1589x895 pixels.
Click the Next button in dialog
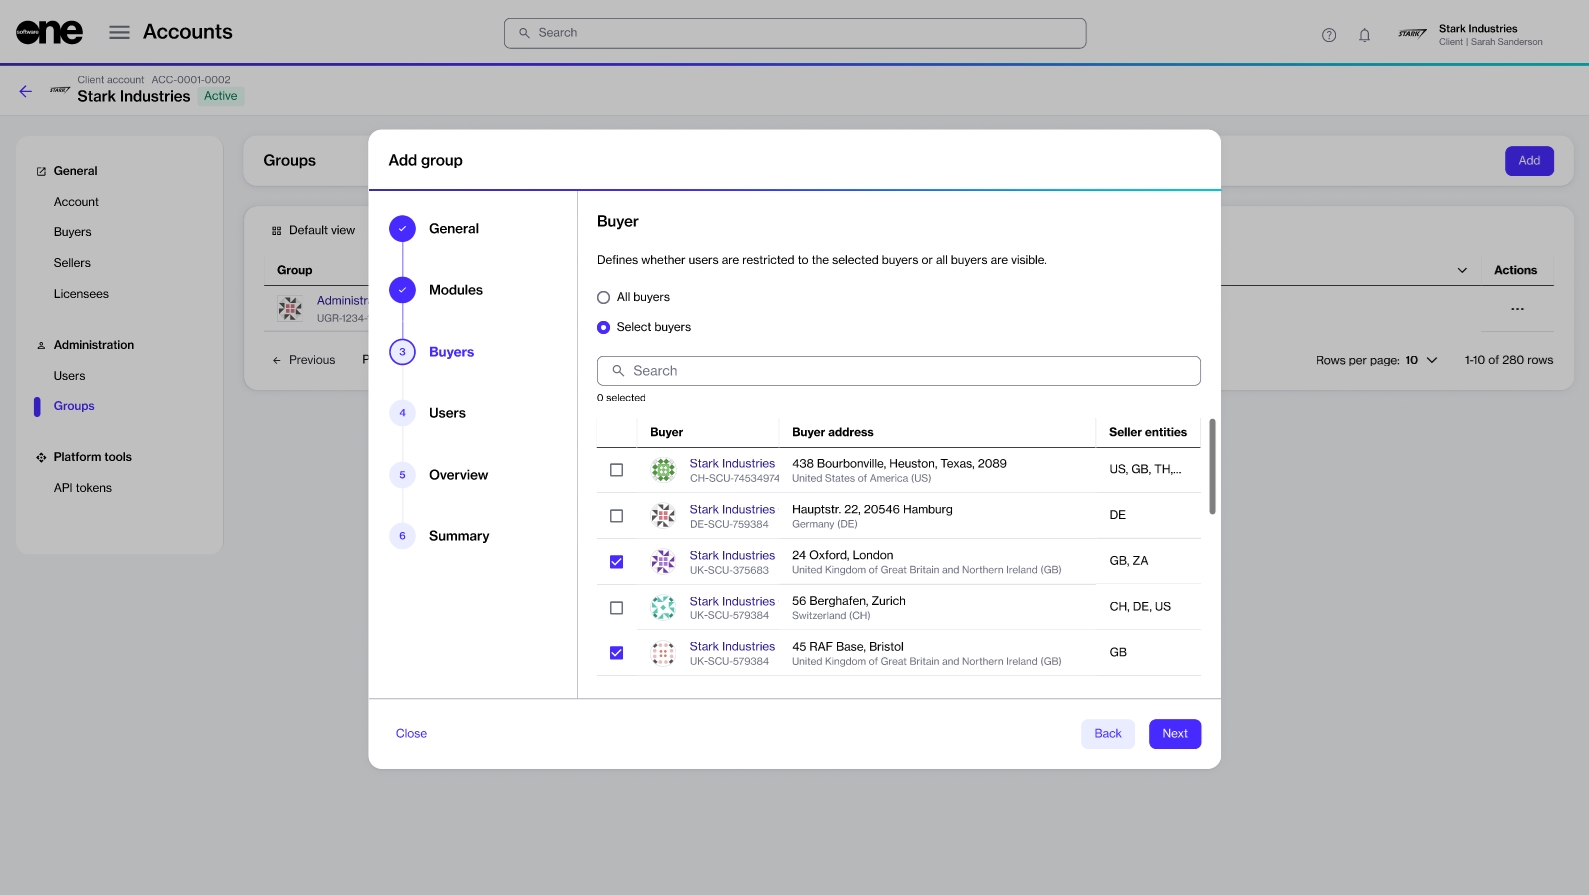[1174, 734]
